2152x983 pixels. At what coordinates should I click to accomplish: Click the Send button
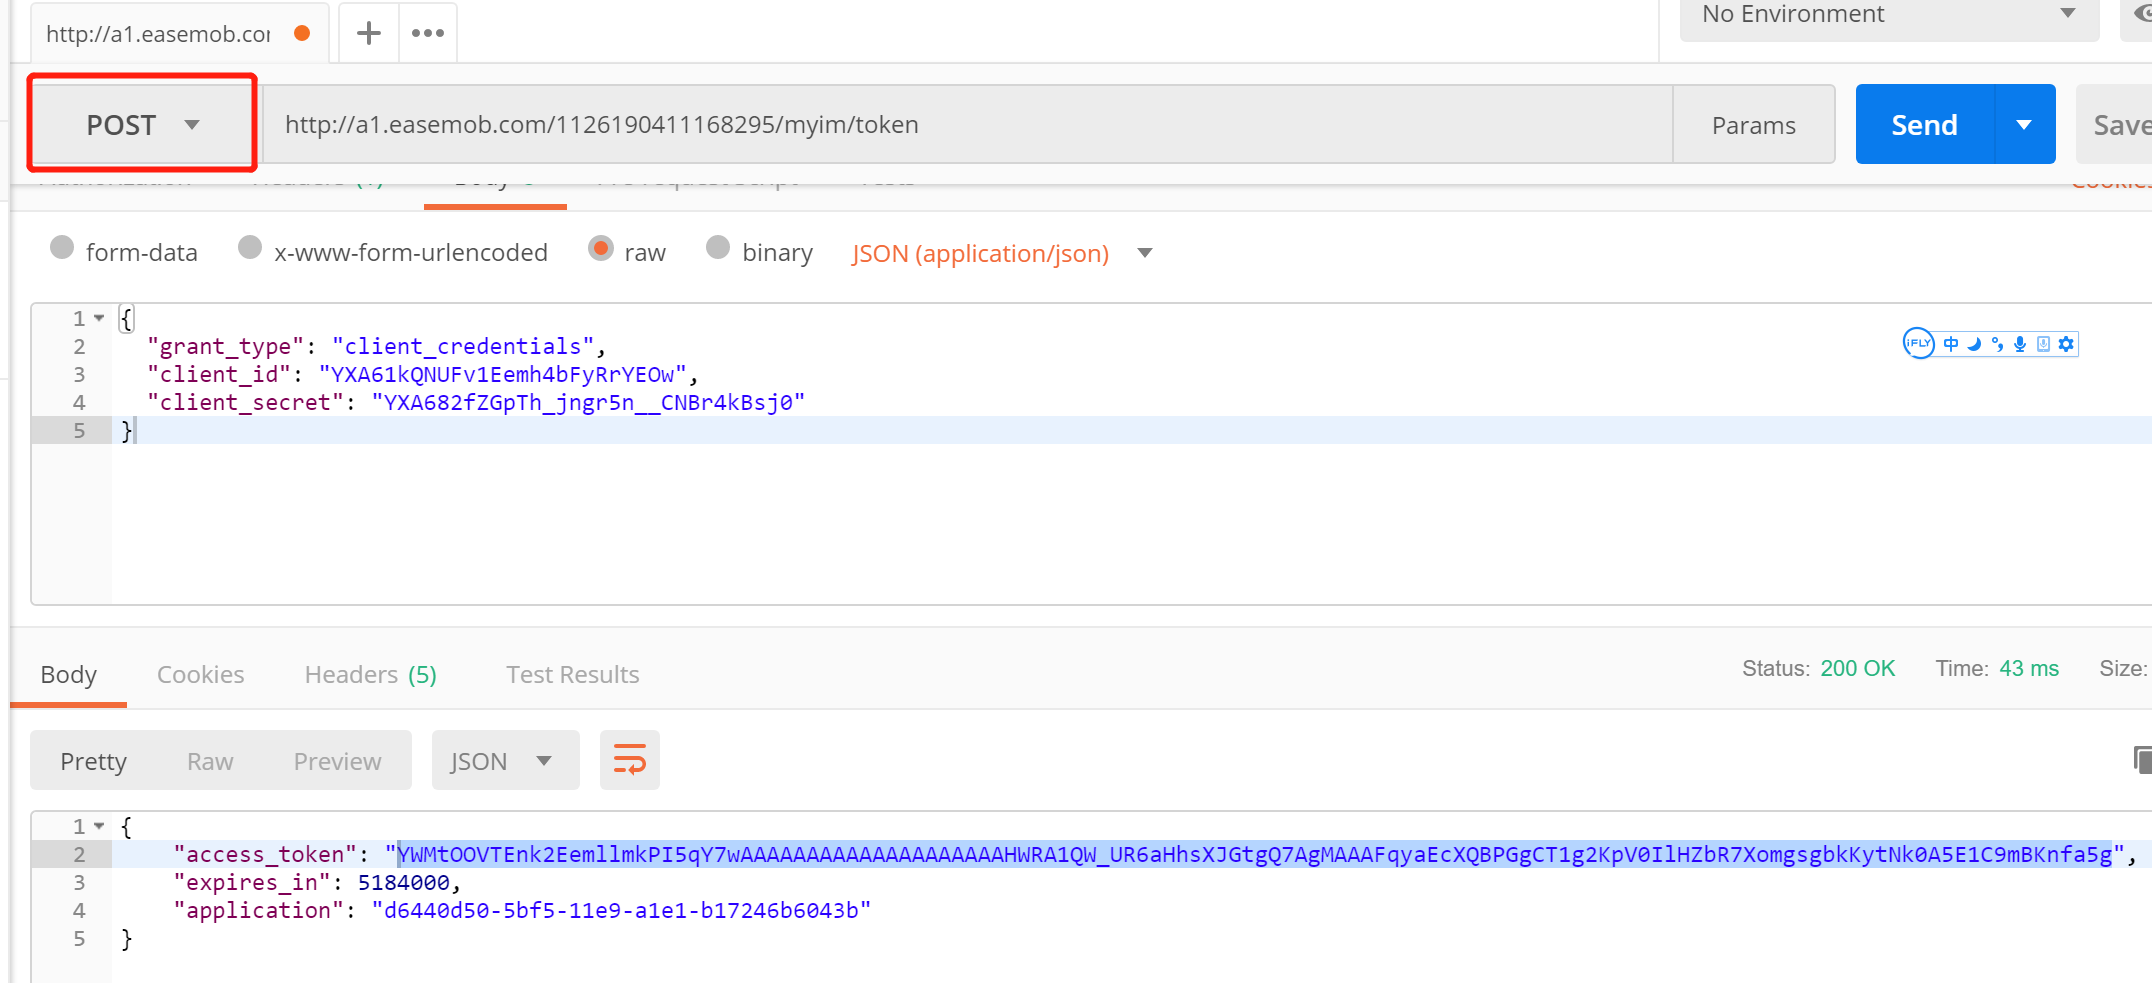(x=1924, y=125)
